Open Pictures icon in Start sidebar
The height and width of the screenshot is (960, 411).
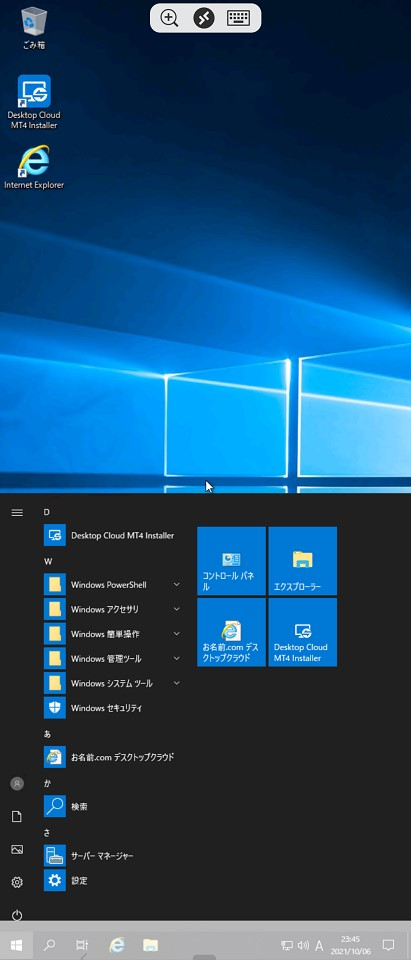pos(17,849)
